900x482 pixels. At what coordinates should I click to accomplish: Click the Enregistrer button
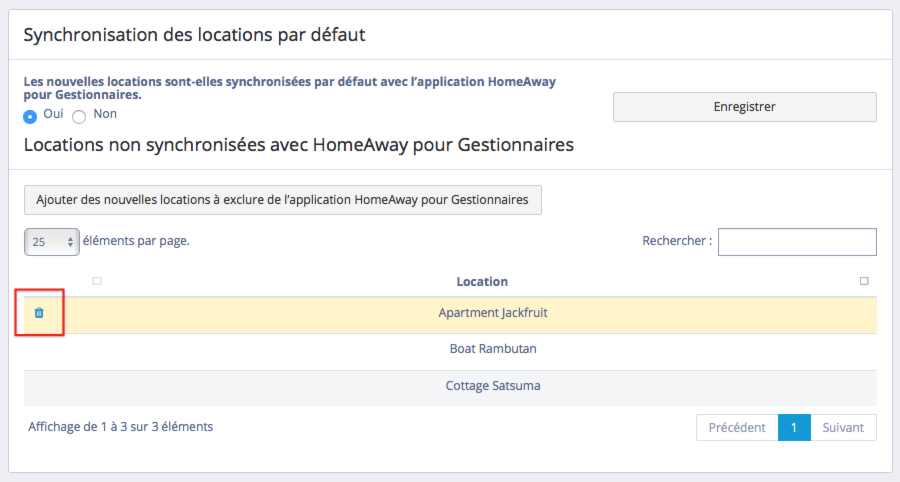(x=744, y=107)
